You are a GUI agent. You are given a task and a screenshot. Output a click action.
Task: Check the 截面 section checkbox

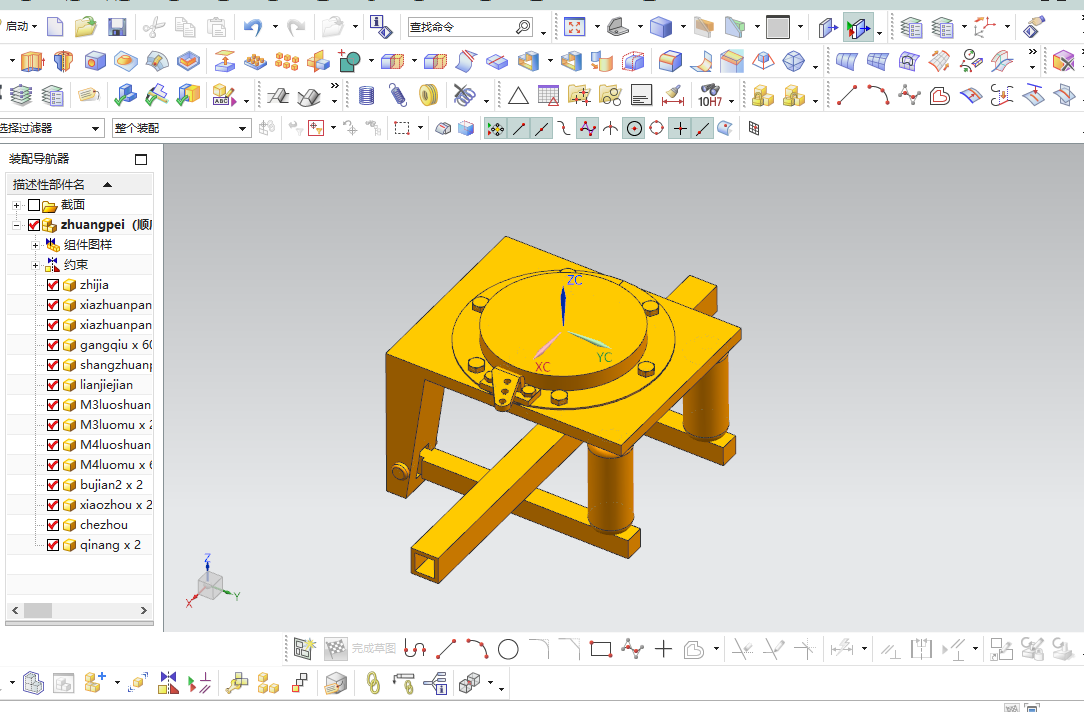[x=34, y=205]
